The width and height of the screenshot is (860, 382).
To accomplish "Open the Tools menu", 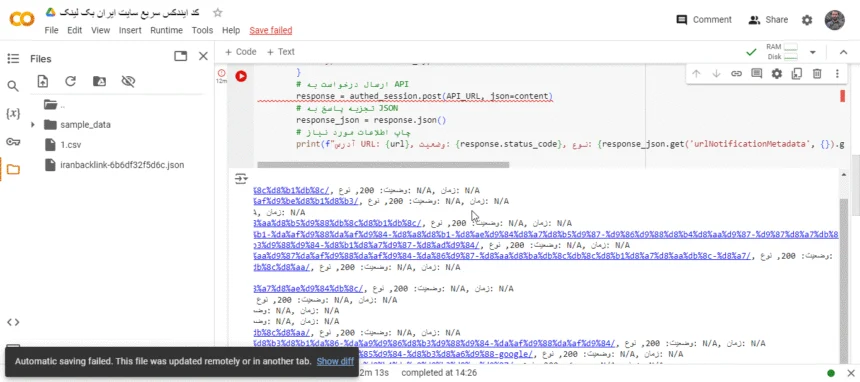I will (x=202, y=30).
